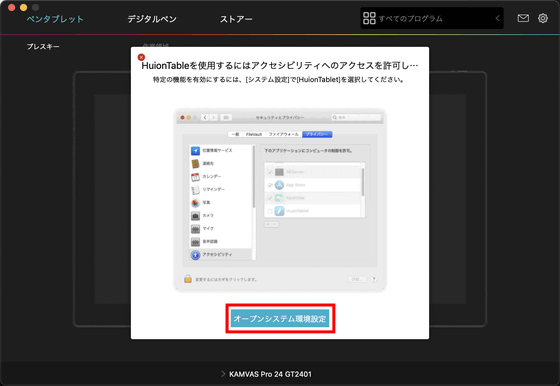Switch to the デジタルペン tab

coord(152,19)
